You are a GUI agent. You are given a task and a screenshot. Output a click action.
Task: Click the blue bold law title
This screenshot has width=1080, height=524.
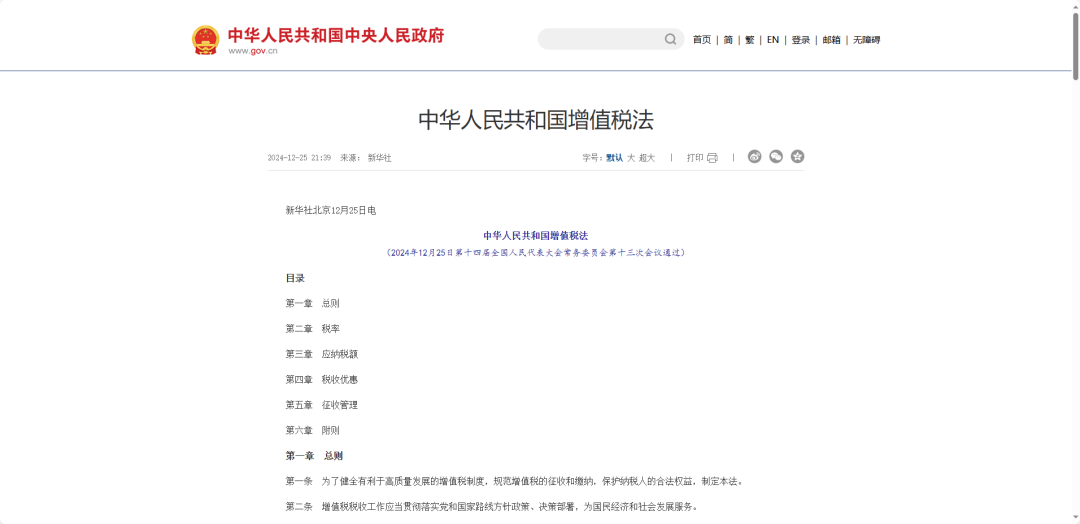coord(536,235)
